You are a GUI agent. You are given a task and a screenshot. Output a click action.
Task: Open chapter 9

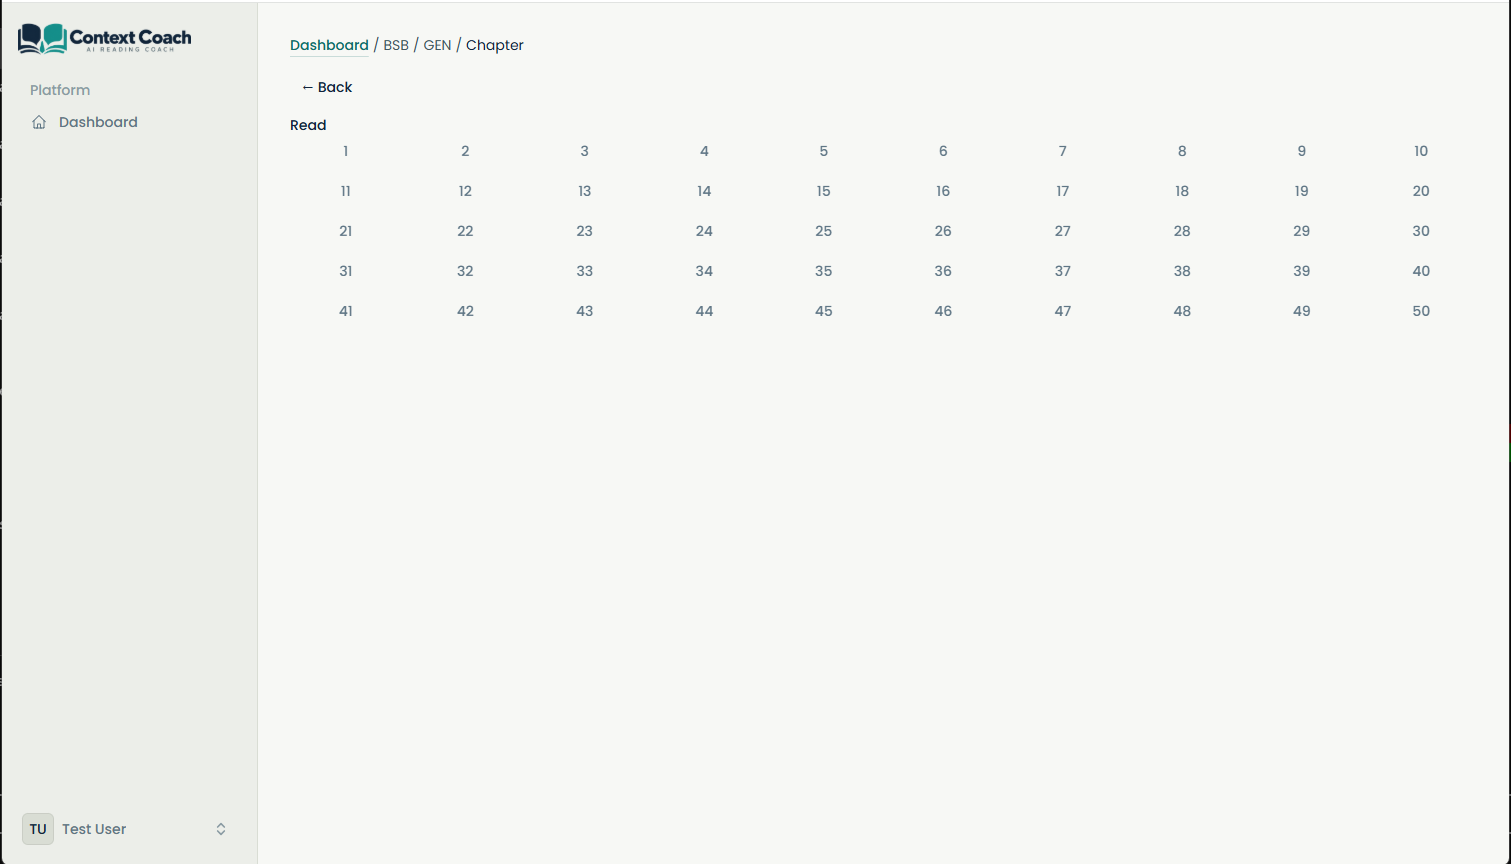[x=1302, y=151]
